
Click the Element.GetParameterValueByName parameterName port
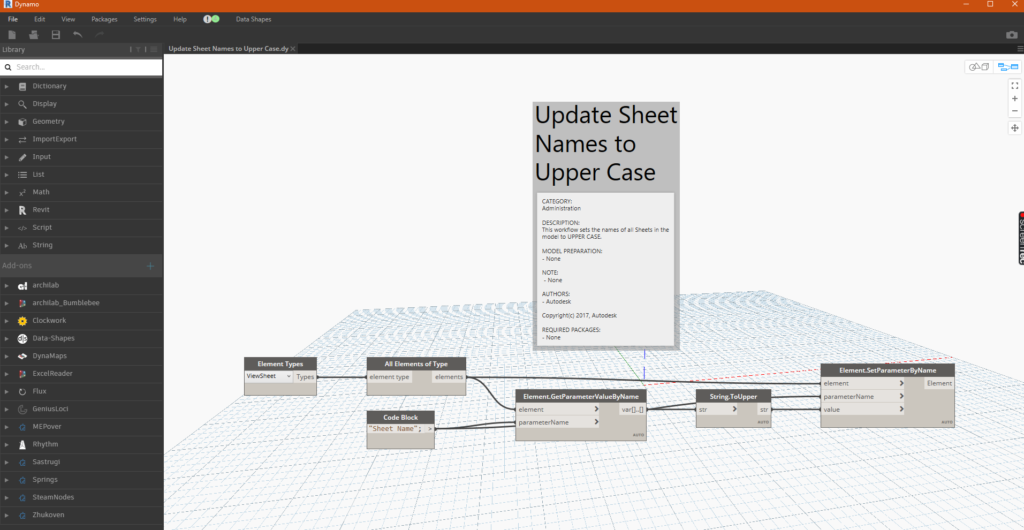[x=557, y=422]
